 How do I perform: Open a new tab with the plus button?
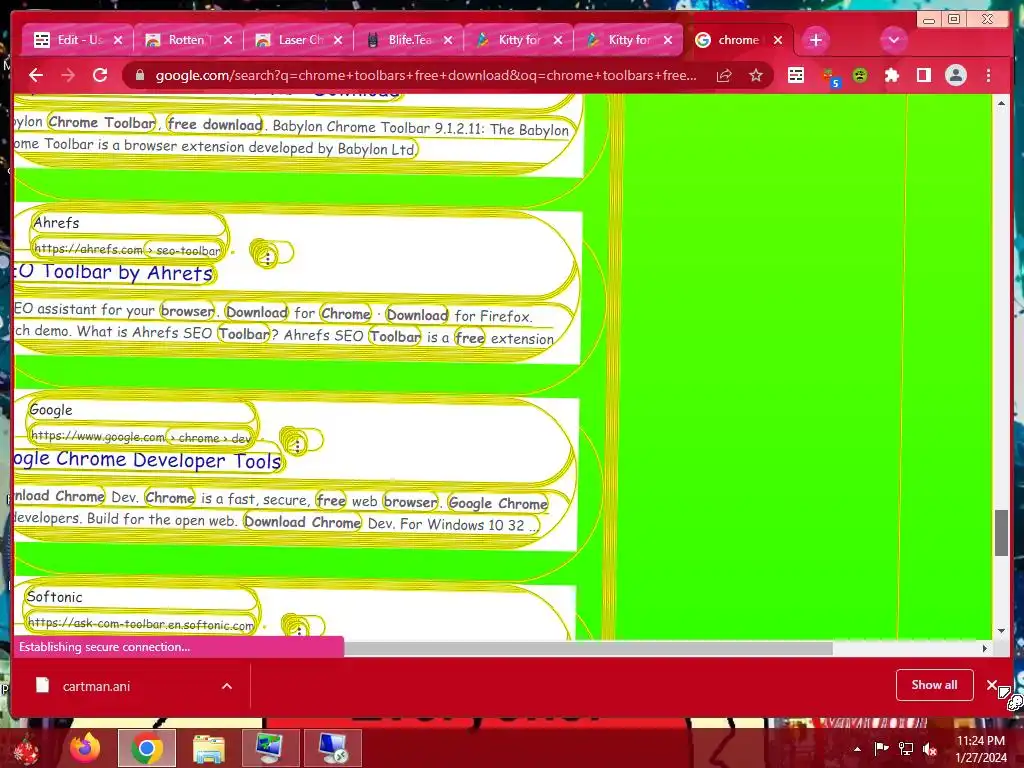click(x=816, y=40)
